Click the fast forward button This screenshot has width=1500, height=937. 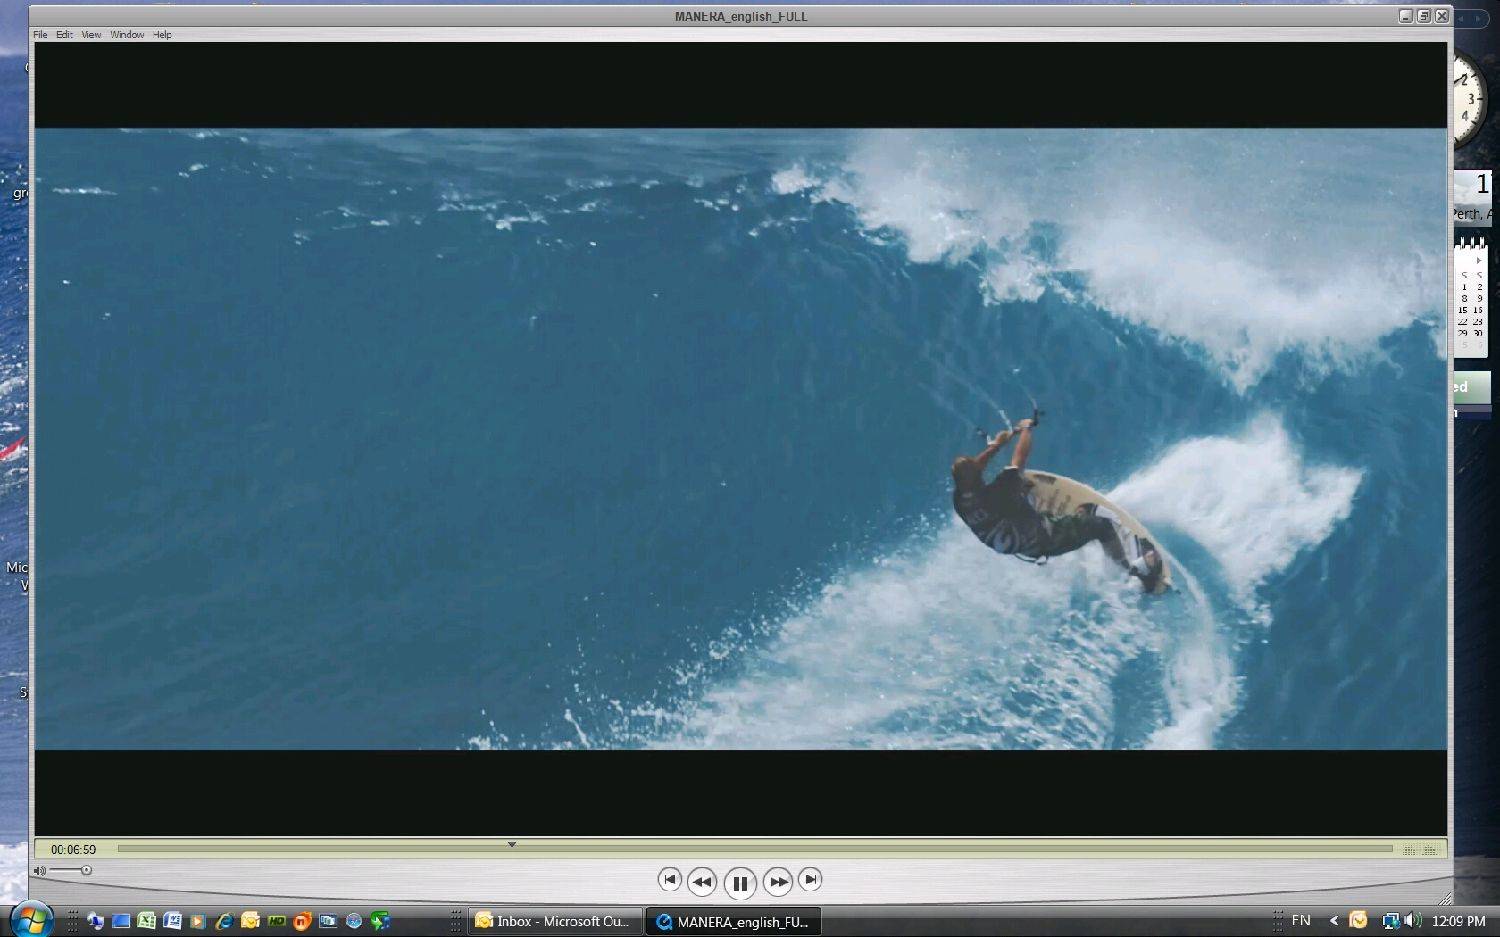pyautogui.click(x=777, y=882)
